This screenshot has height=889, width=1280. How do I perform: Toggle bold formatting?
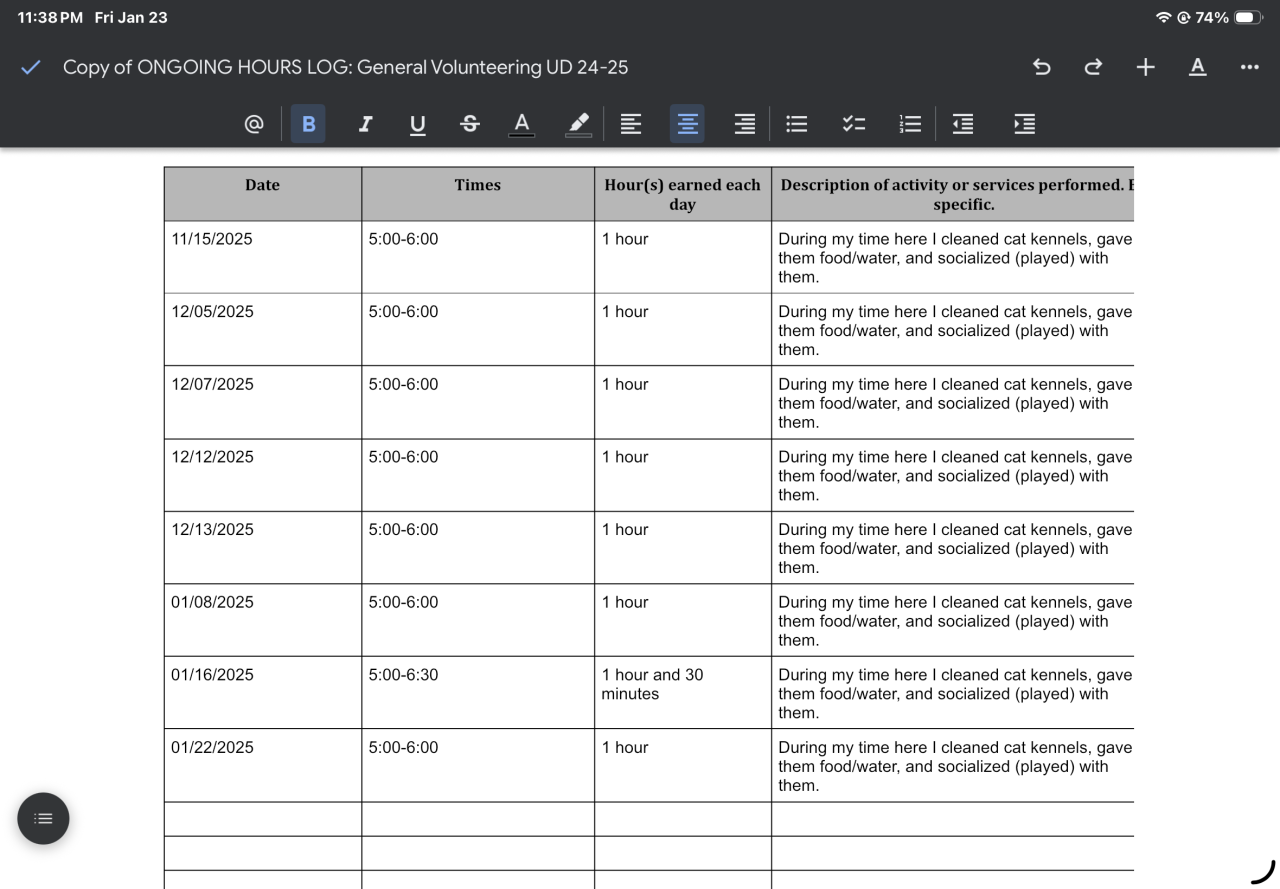pyautogui.click(x=308, y=124)
